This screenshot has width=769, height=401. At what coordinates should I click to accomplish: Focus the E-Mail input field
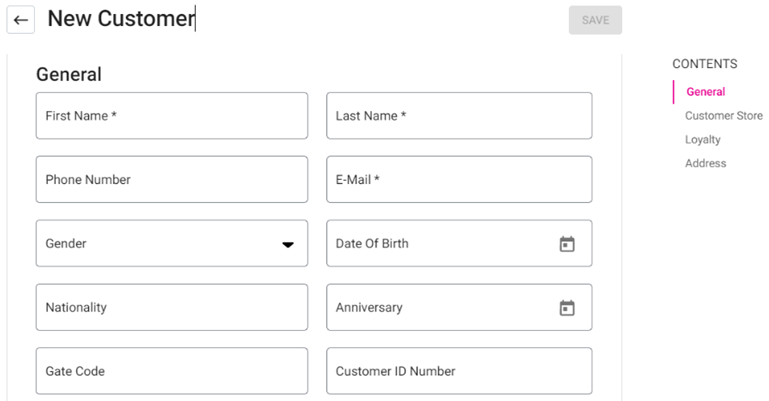(x=459, y=180)
